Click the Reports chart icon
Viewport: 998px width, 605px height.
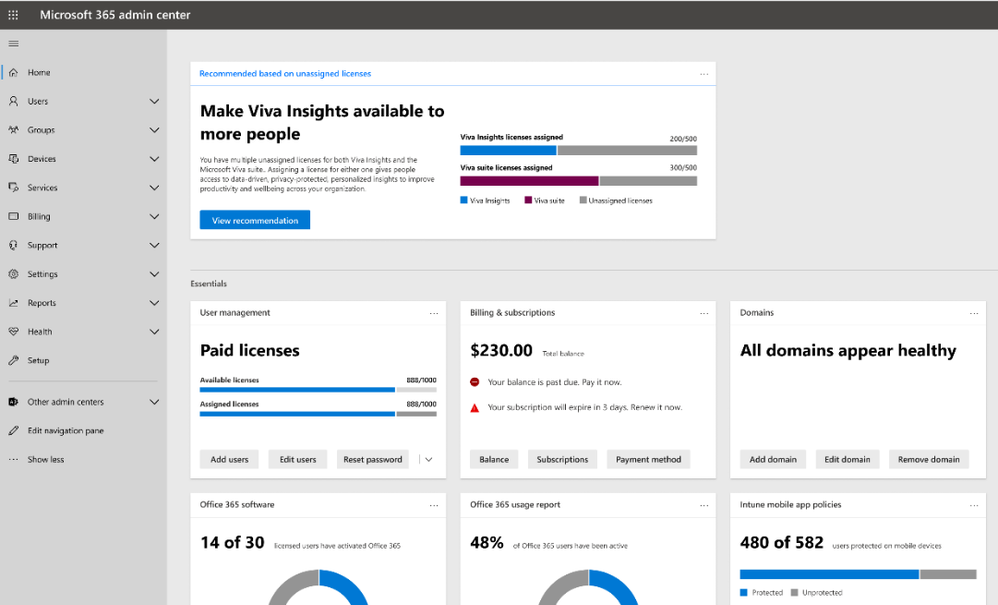13,303
